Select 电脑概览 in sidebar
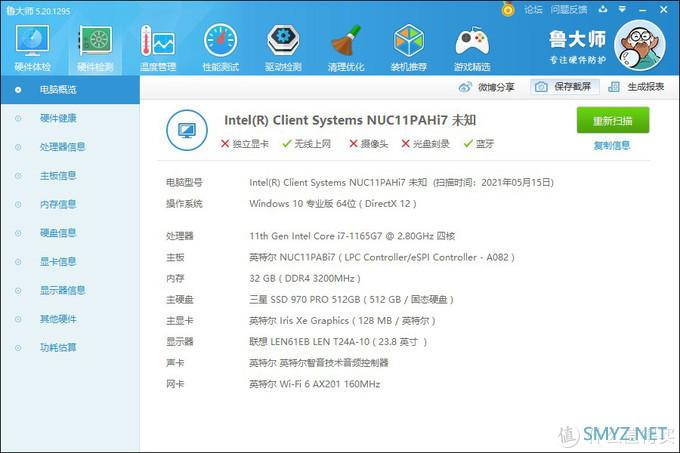This screenshot has height=453, width=680. tap(70, 90)
